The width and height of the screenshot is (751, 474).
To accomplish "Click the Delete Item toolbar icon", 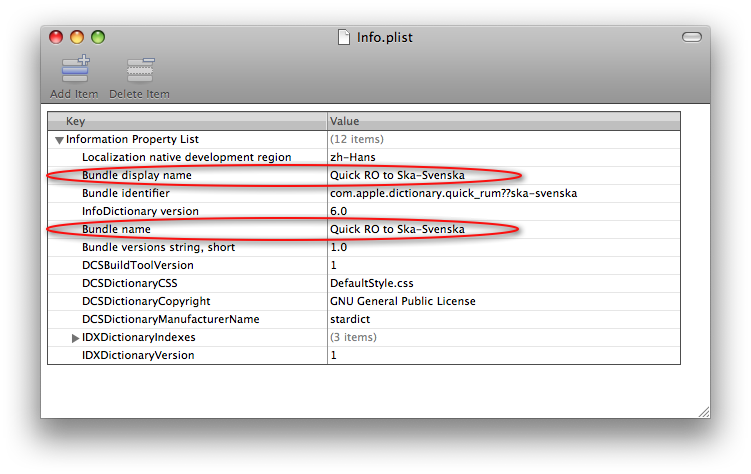I will click(x=139, y=70).
